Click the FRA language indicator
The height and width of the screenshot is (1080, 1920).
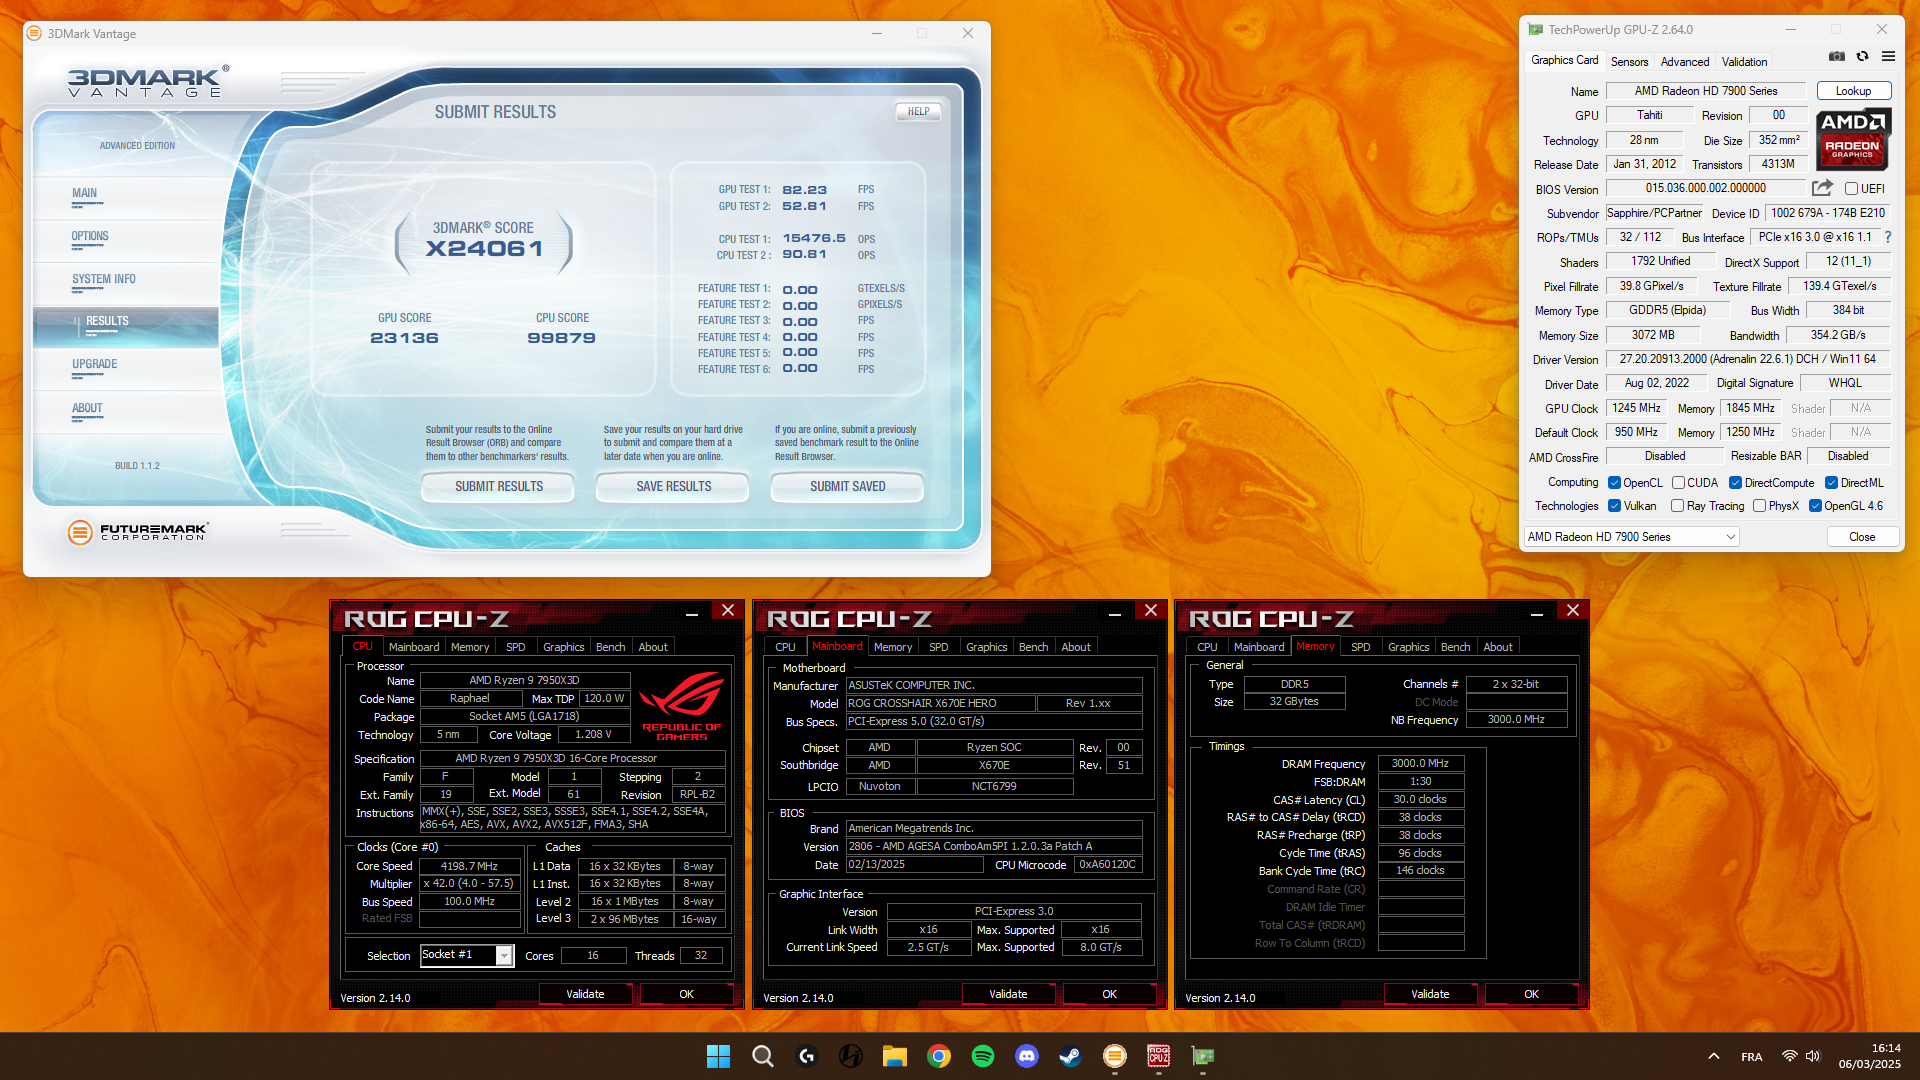point(1752,1057)
